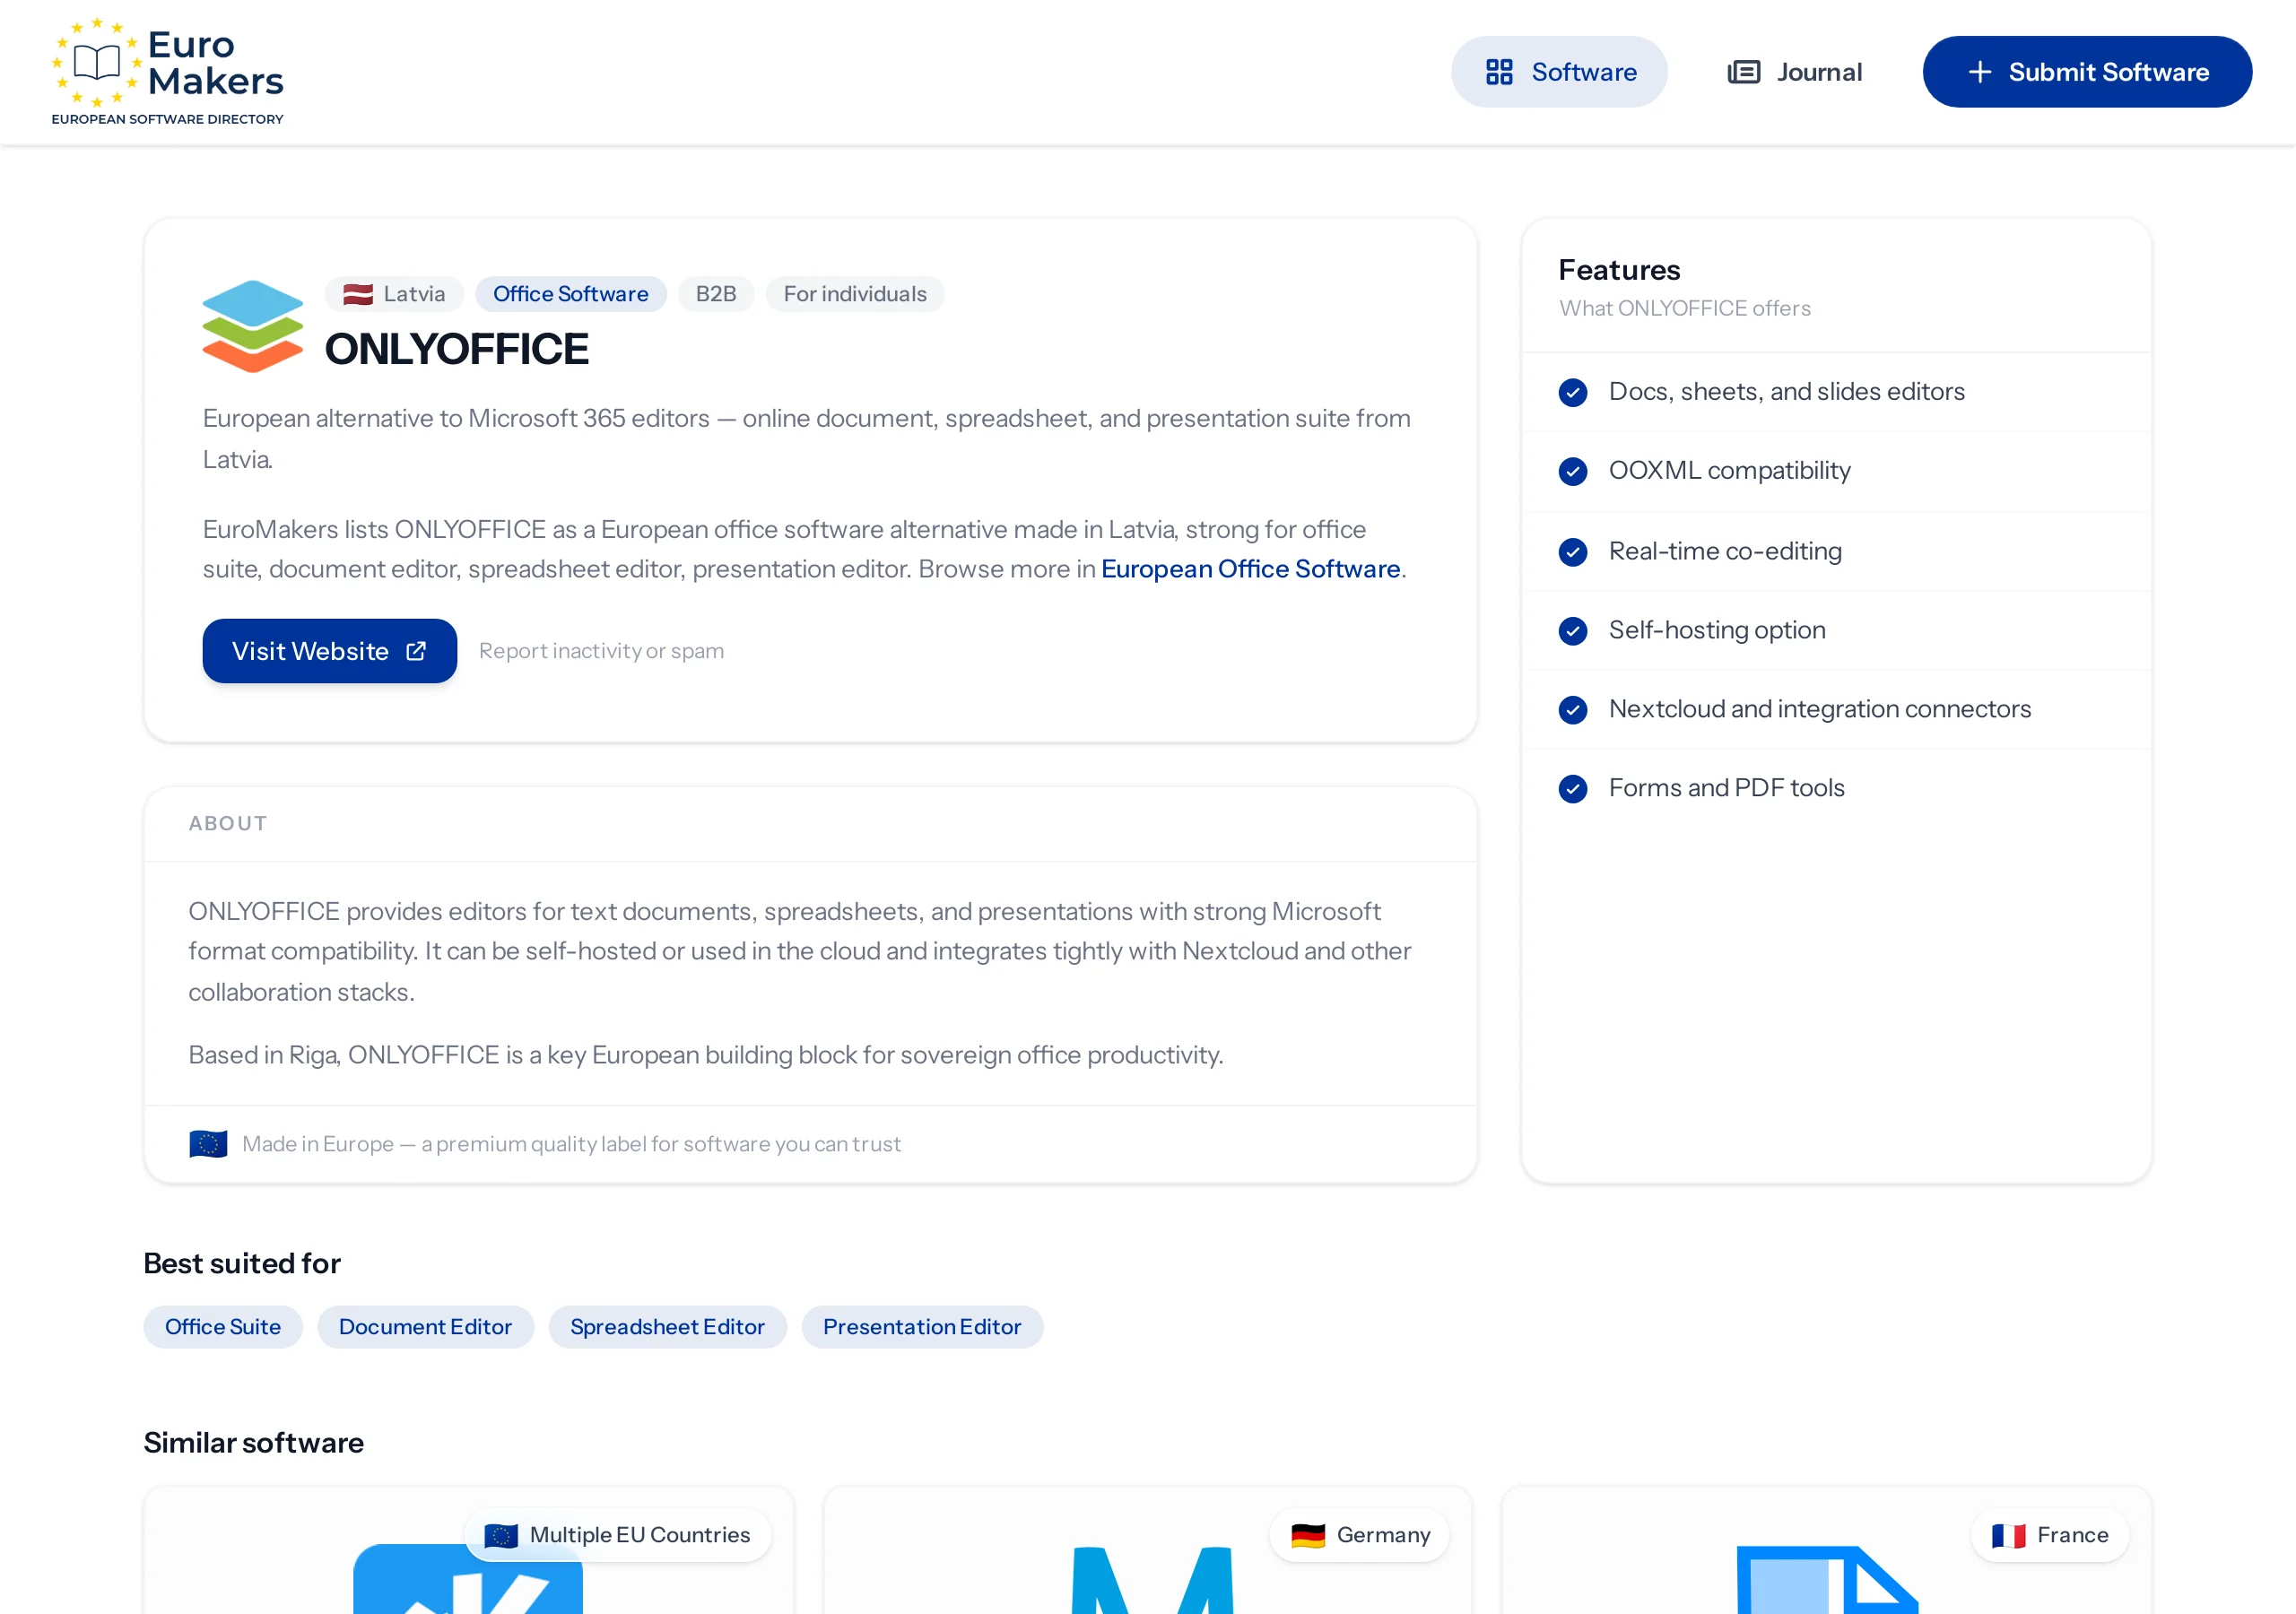Click check icon beside Nextcloud and integration connectors
The width and height of the screenshot is (2296, 1614).
coord(1573,709)
